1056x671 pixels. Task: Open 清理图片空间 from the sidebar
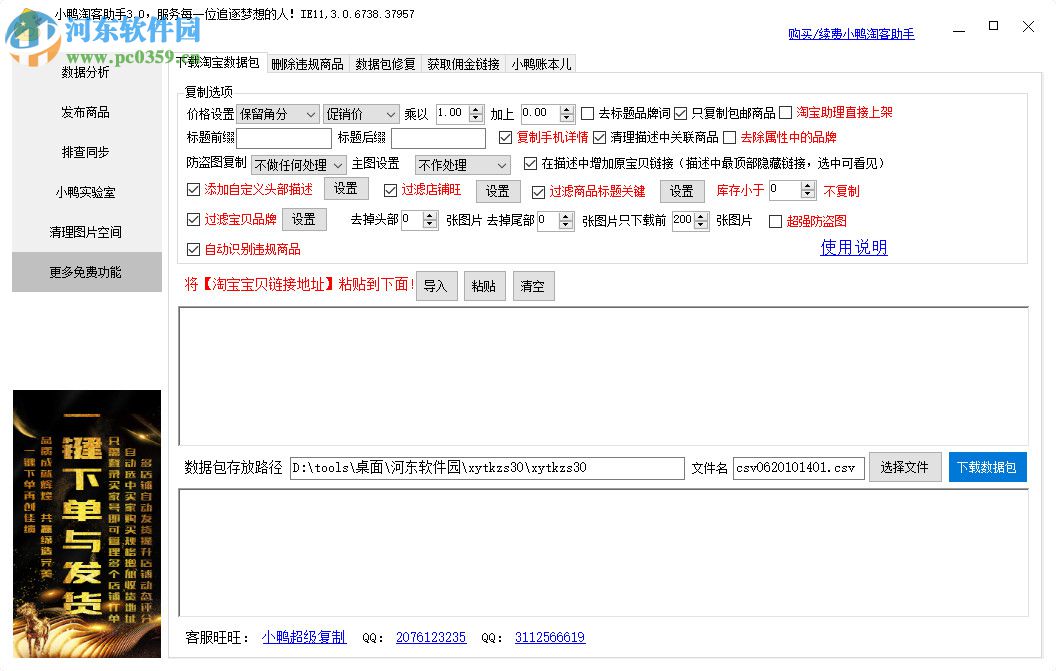(x=87, y=232)
